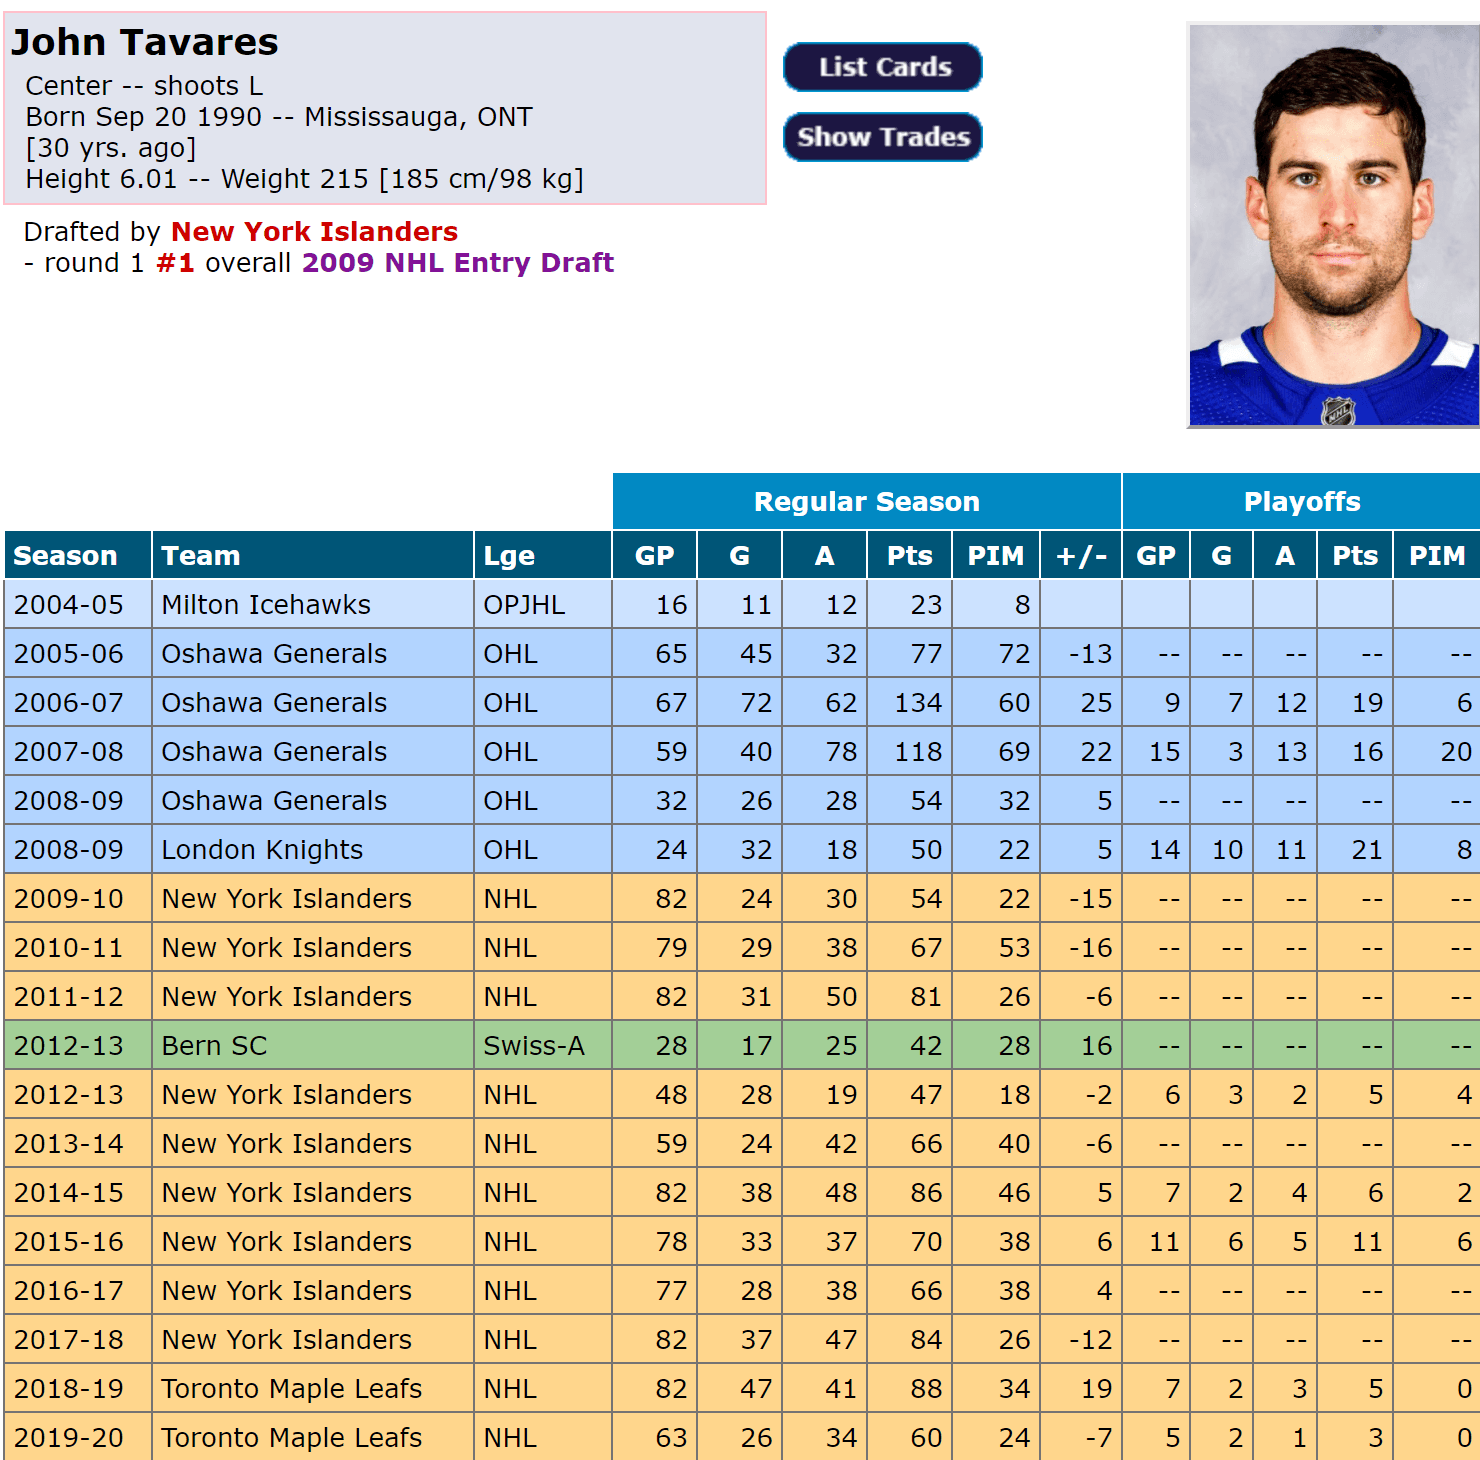The image size is (1480, 1460).
Task: Open the 2009 NHL Entry Draft link
Action: [457, 263]
